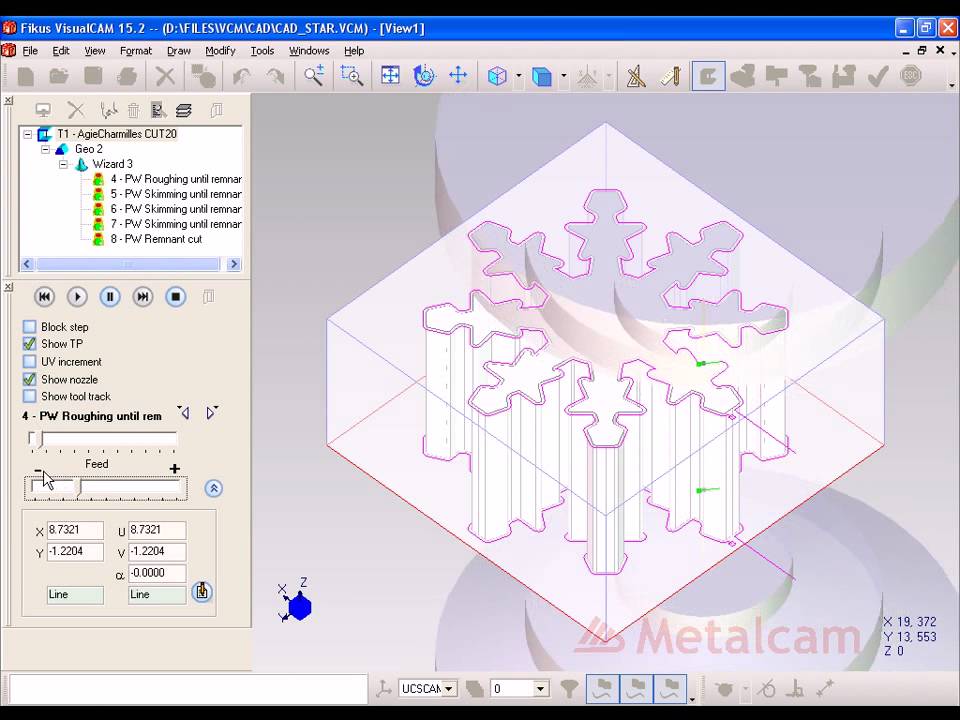Select the Rotate view tool
960x720 pixels.
(x=424, y=76)
